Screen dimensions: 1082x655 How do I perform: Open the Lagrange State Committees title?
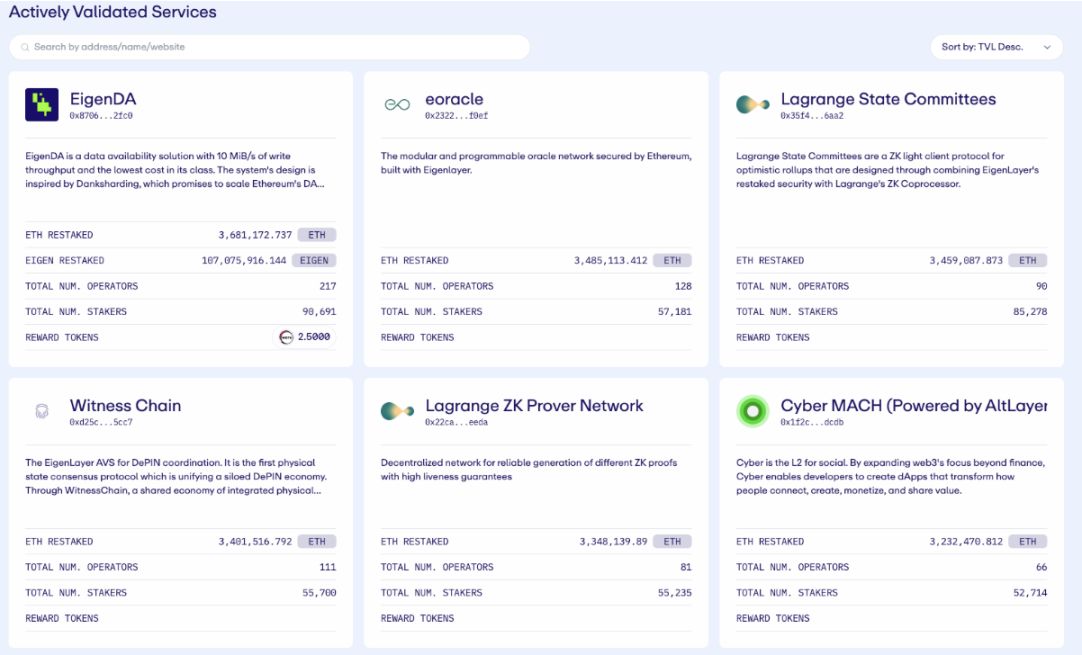pyautogui.click(x=888, y=99)
